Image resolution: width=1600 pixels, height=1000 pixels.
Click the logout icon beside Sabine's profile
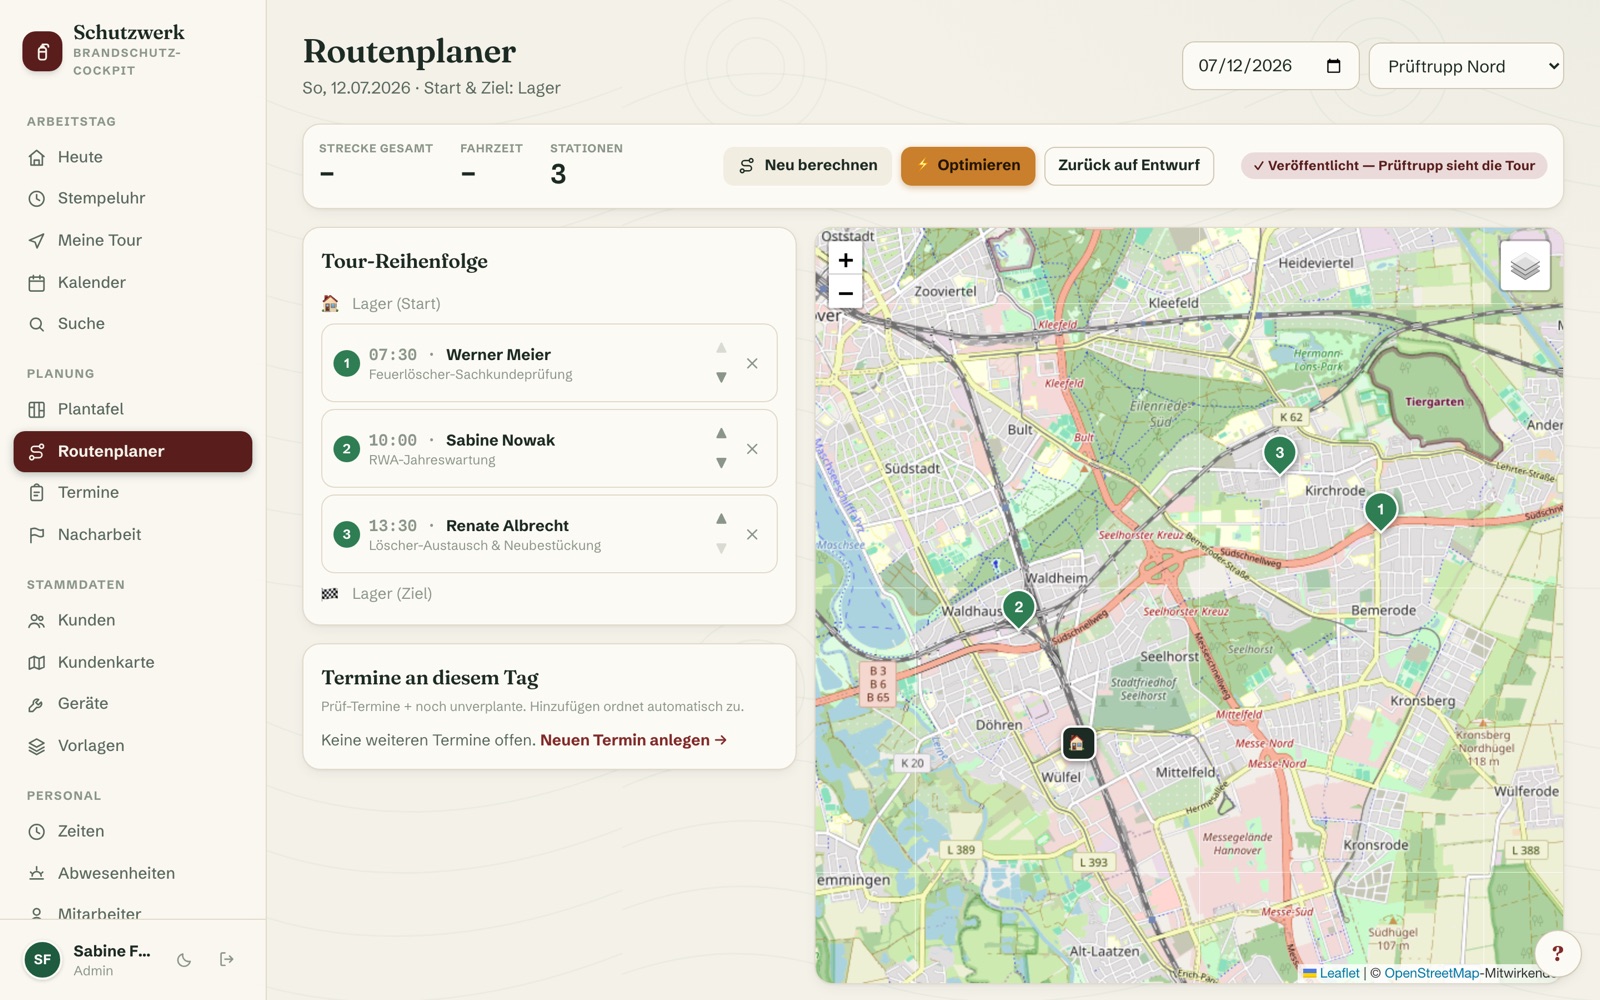click(227, 960)
